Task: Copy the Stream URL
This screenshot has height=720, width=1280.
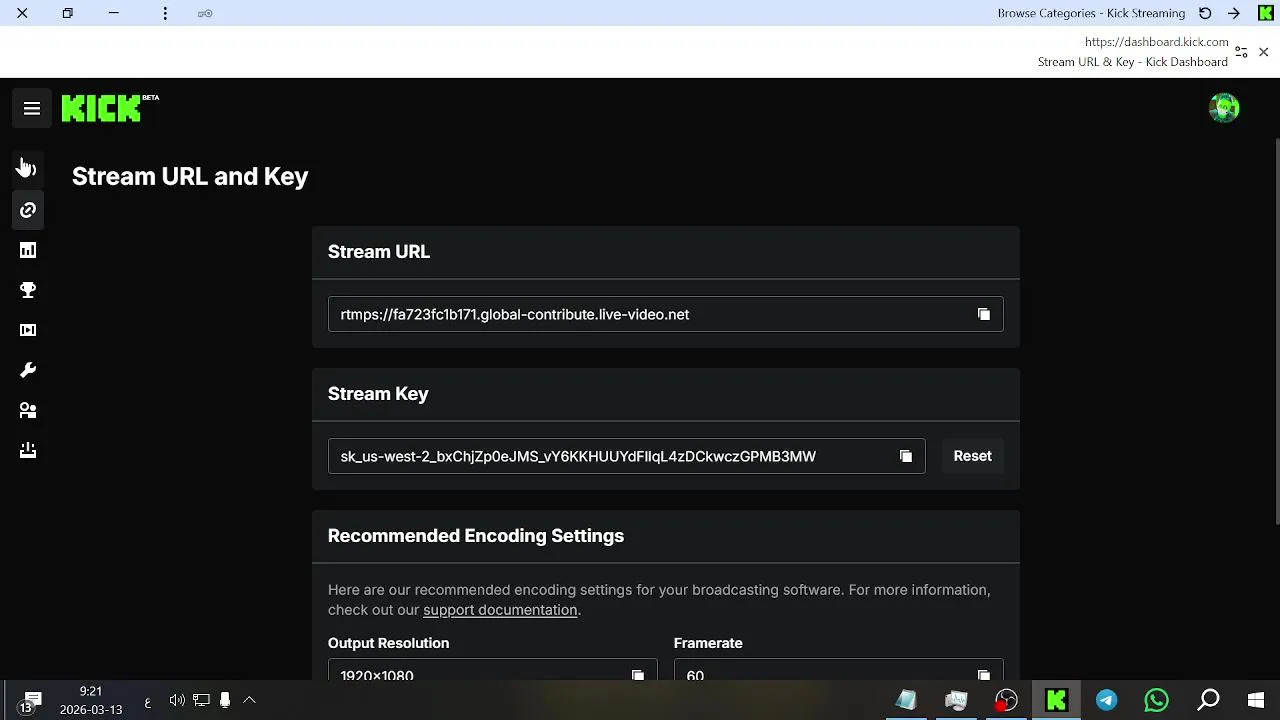Action: pos(984,314)
